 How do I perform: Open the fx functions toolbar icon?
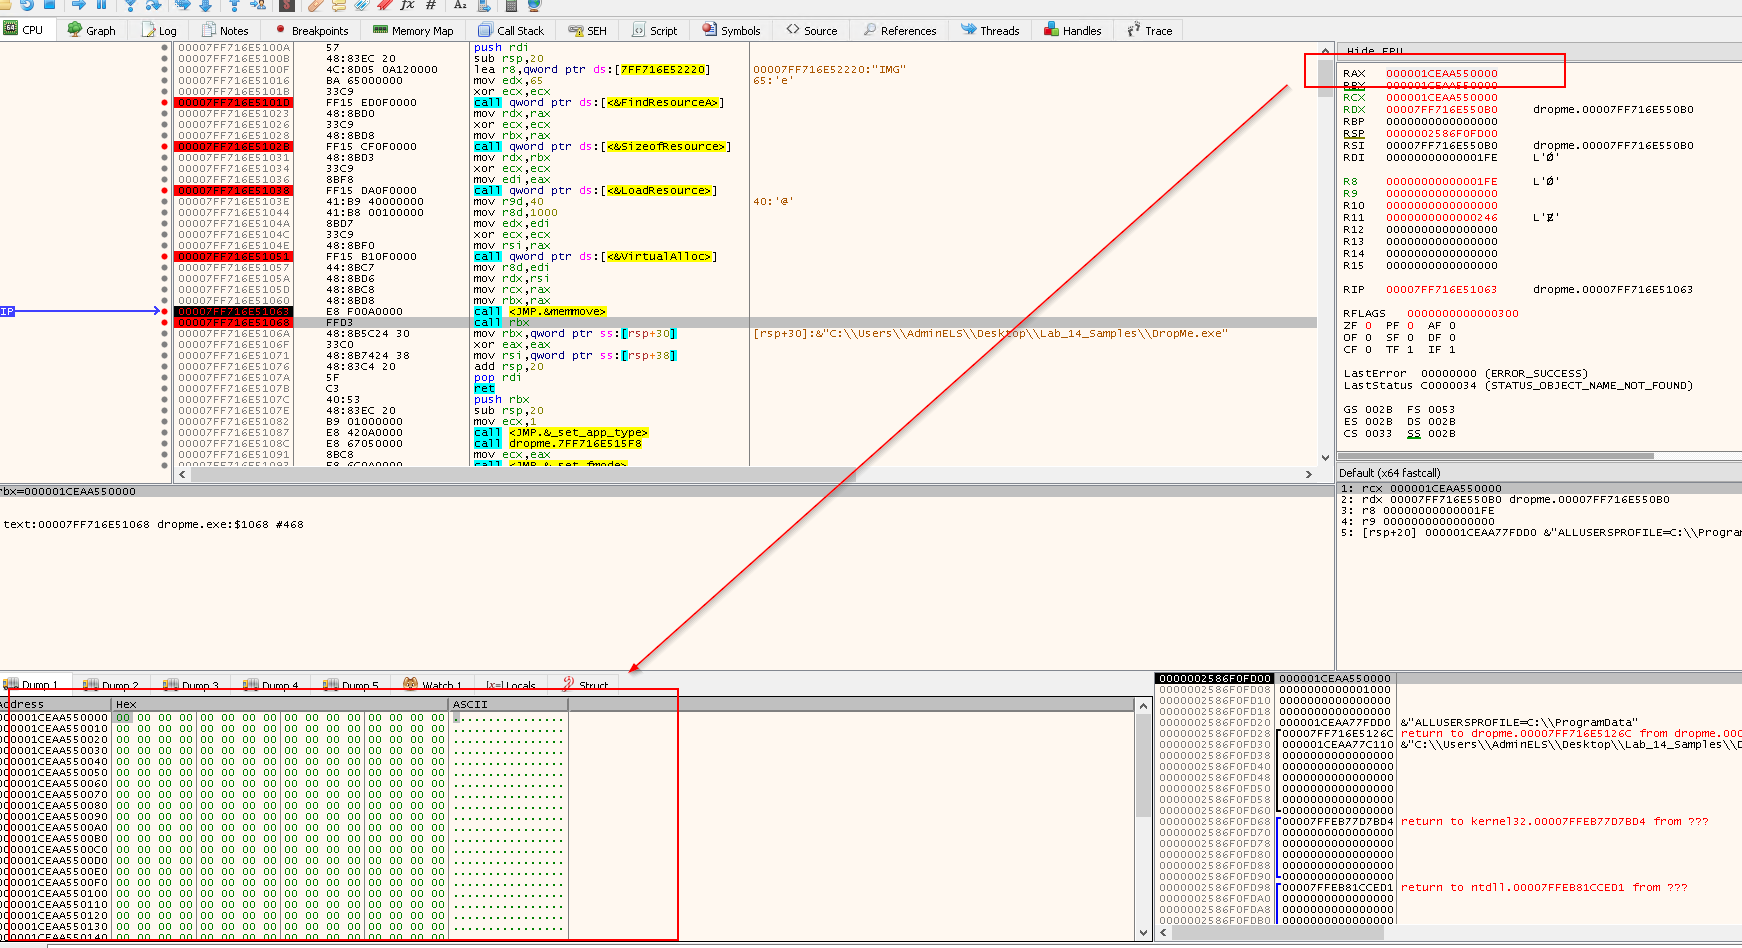pyautogui.click(x=407, y=5)
